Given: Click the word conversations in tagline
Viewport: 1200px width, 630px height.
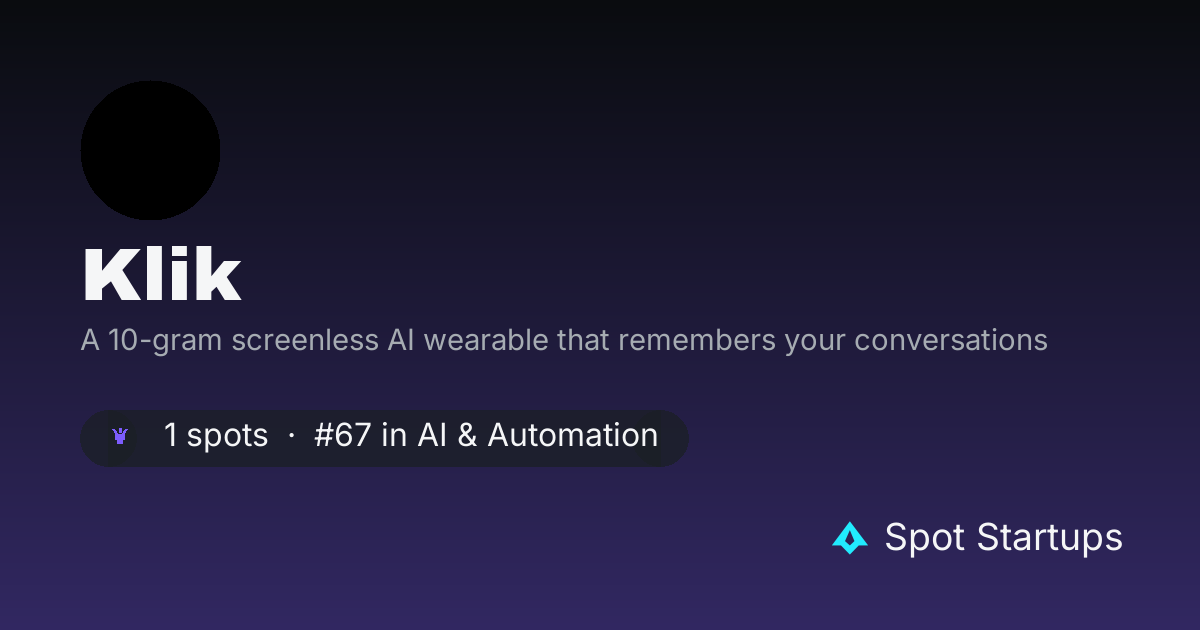Looking at the screenshot, I should (x=951, y=340).
